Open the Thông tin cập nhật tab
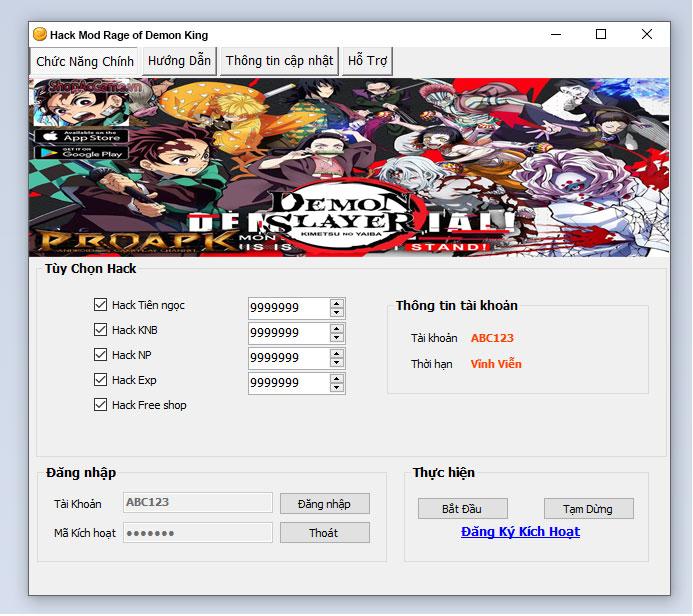Viewport: 693px width, 616px height. (x=279, y=61)
